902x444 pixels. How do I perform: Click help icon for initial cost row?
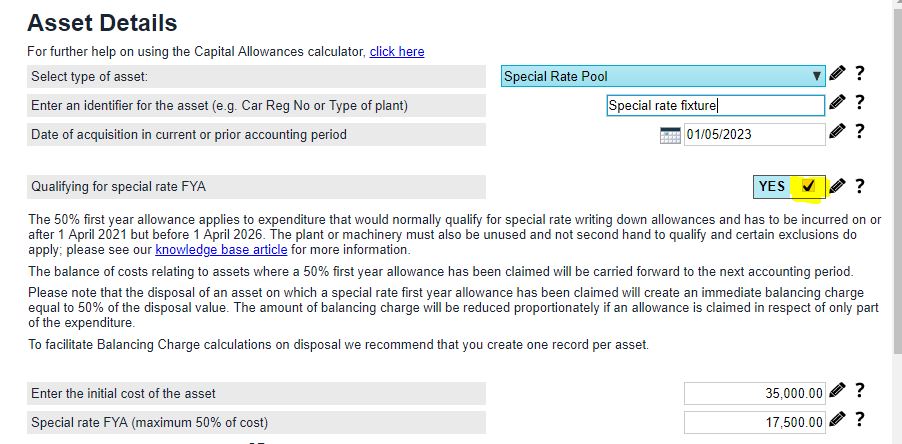point(859,391)
